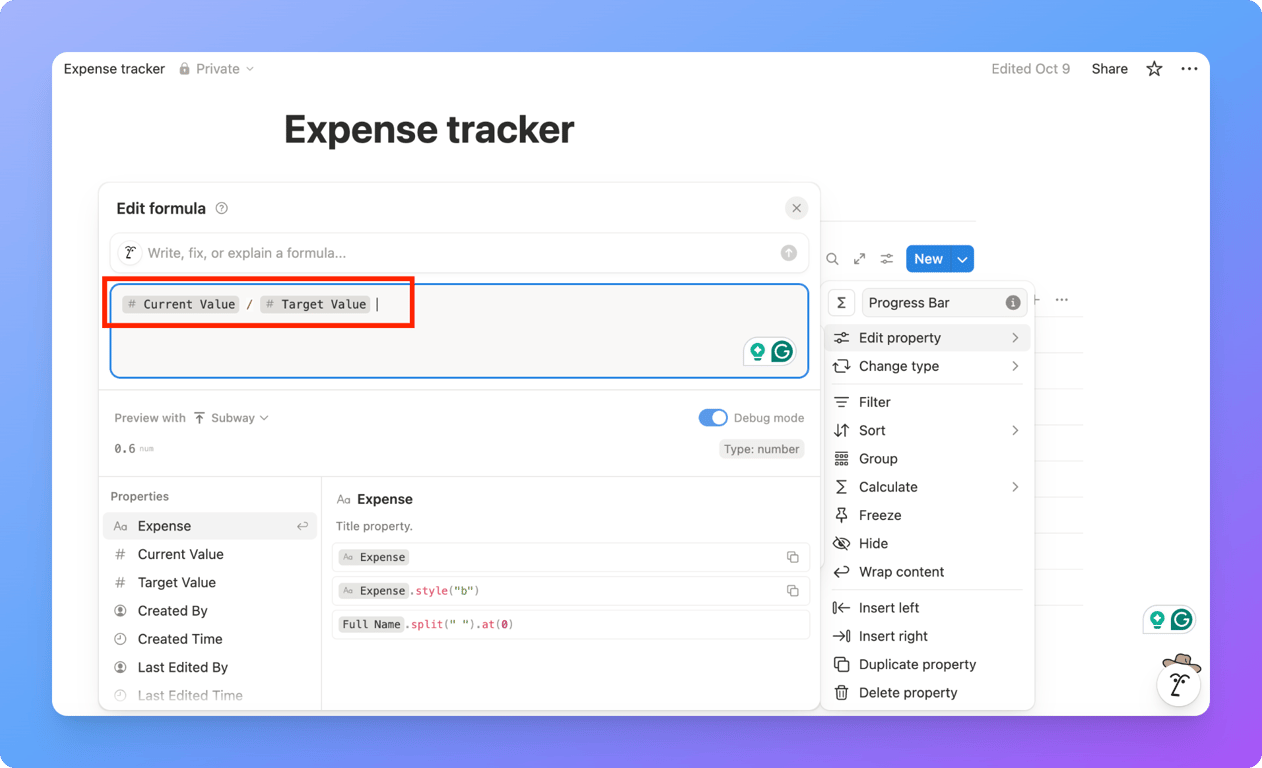
Task: Click the green lightbulb icon in formula editor
Action: pos(757,351)
